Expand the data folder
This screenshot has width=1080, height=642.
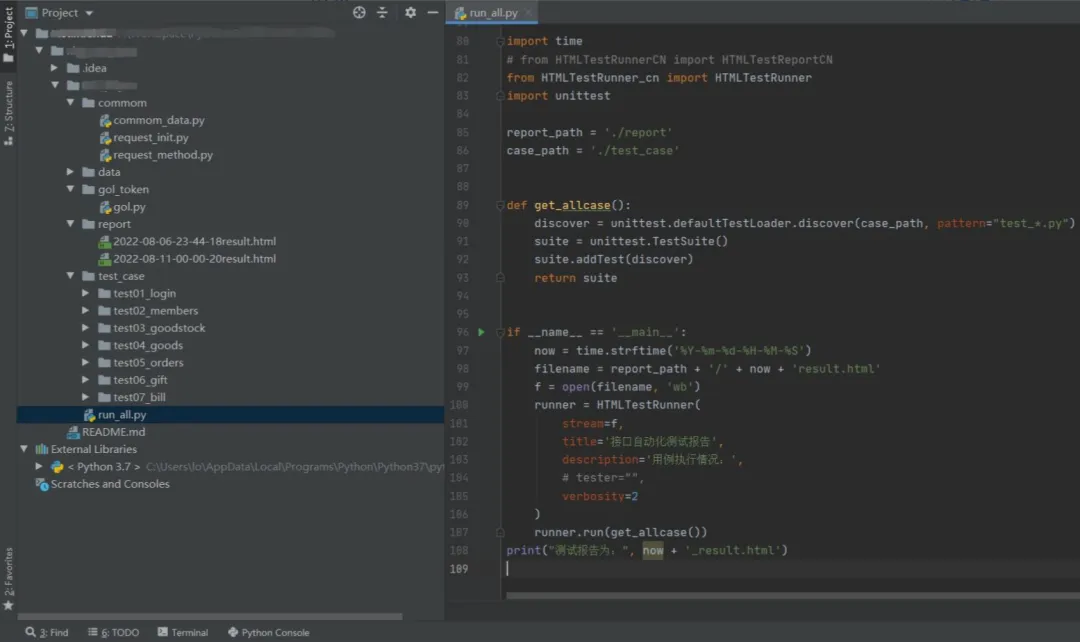(x=70, y=172)
